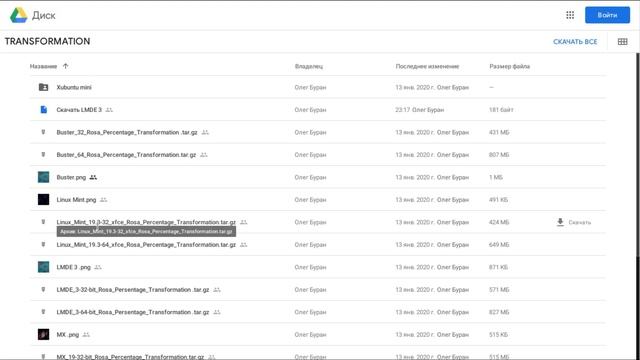
Task: Click shared icon next to LMDE_3-32-bit archive
Action: click(x=217, y=289)
